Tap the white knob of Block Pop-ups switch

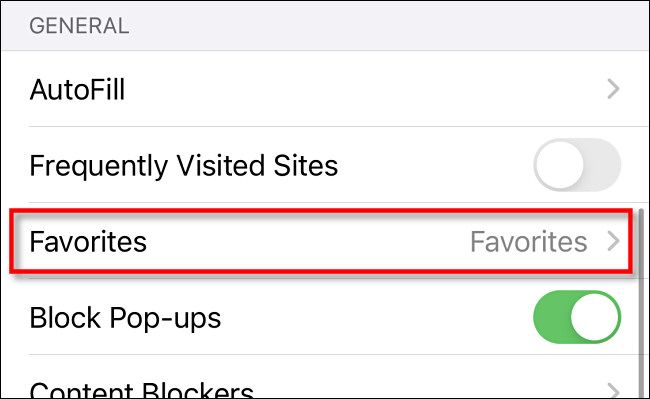pyautogui.click(x=594, y=317)
